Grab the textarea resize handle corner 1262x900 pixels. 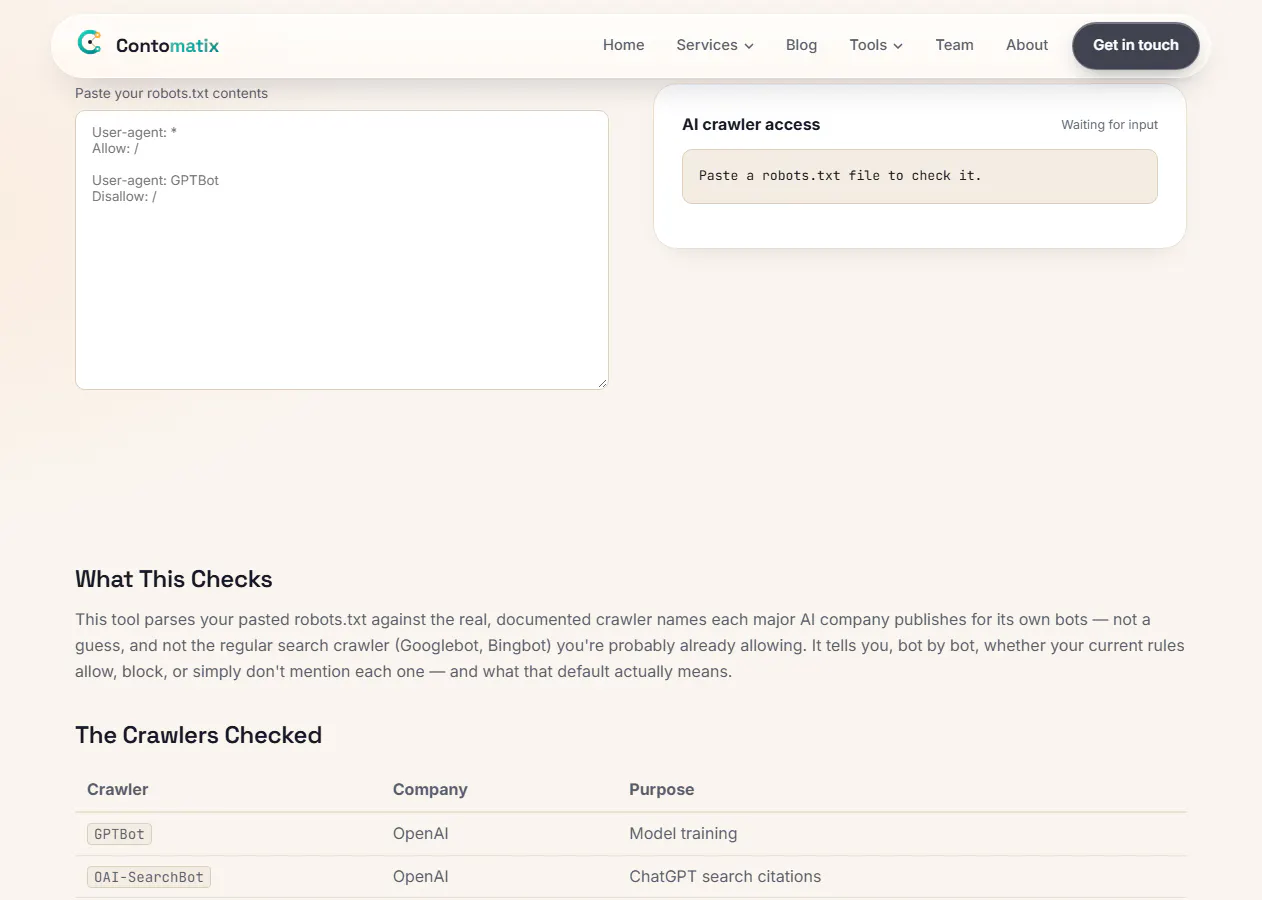[602, 383]
